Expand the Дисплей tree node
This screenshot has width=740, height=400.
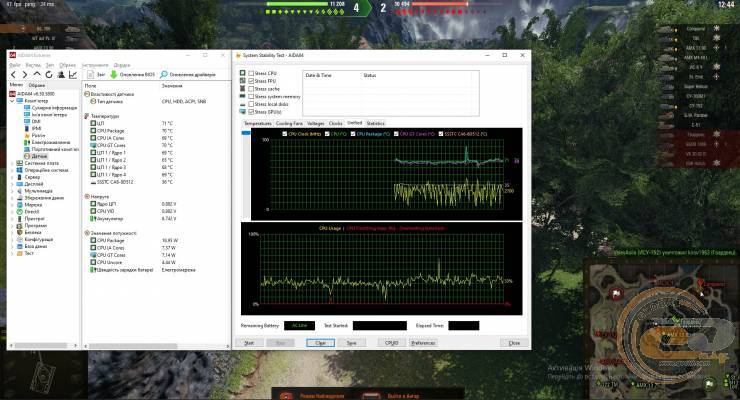(x=12, y=184)
